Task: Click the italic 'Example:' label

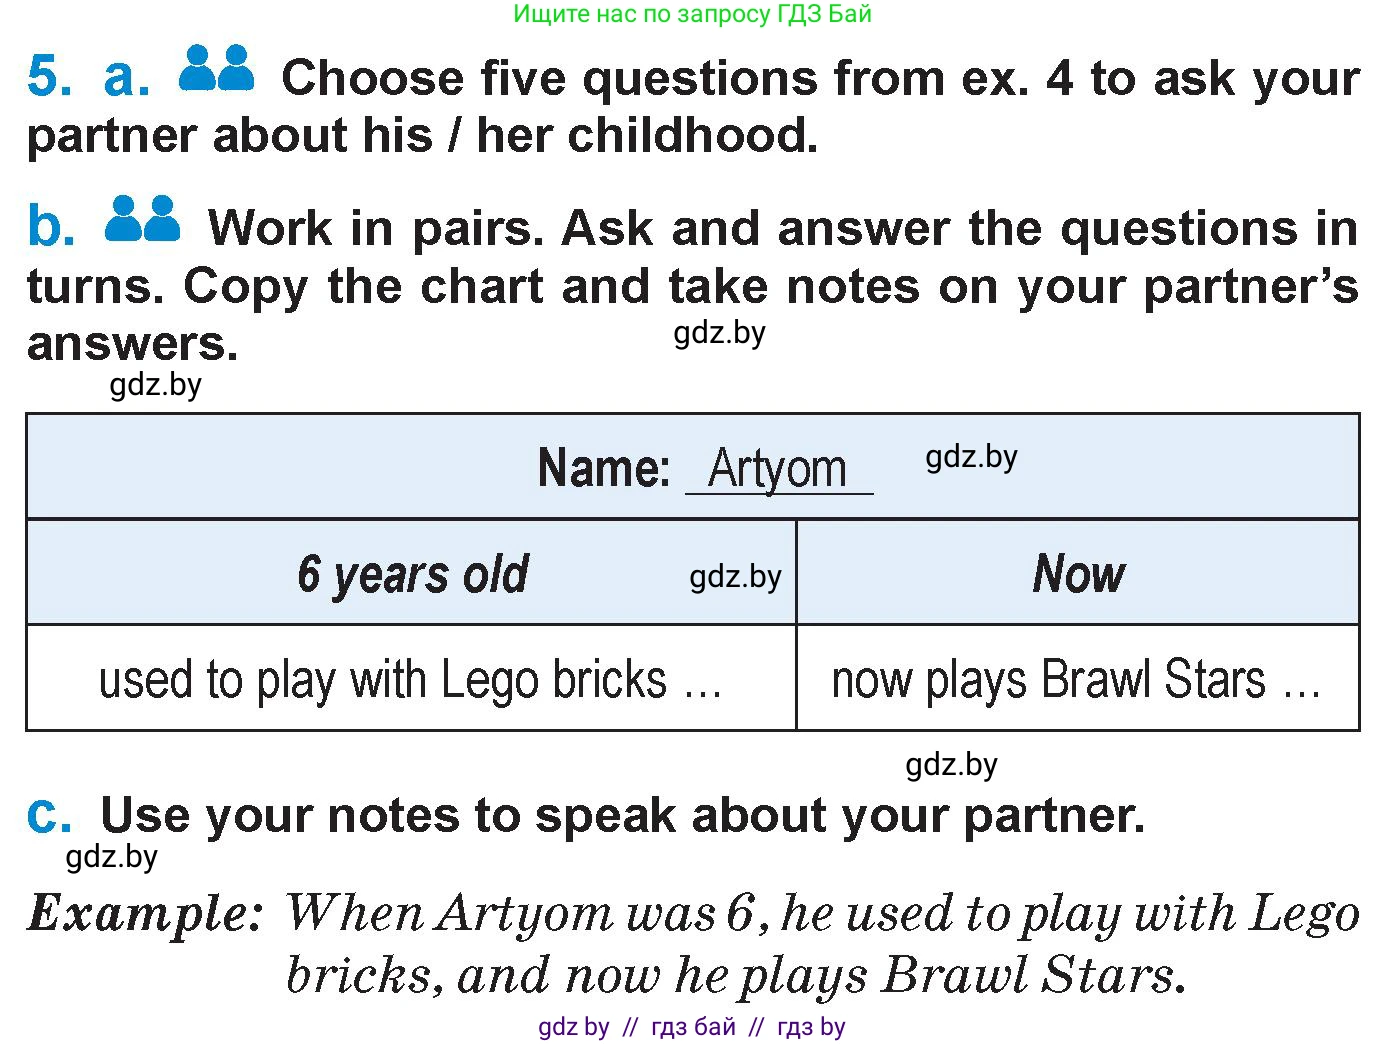Action: 146,913
